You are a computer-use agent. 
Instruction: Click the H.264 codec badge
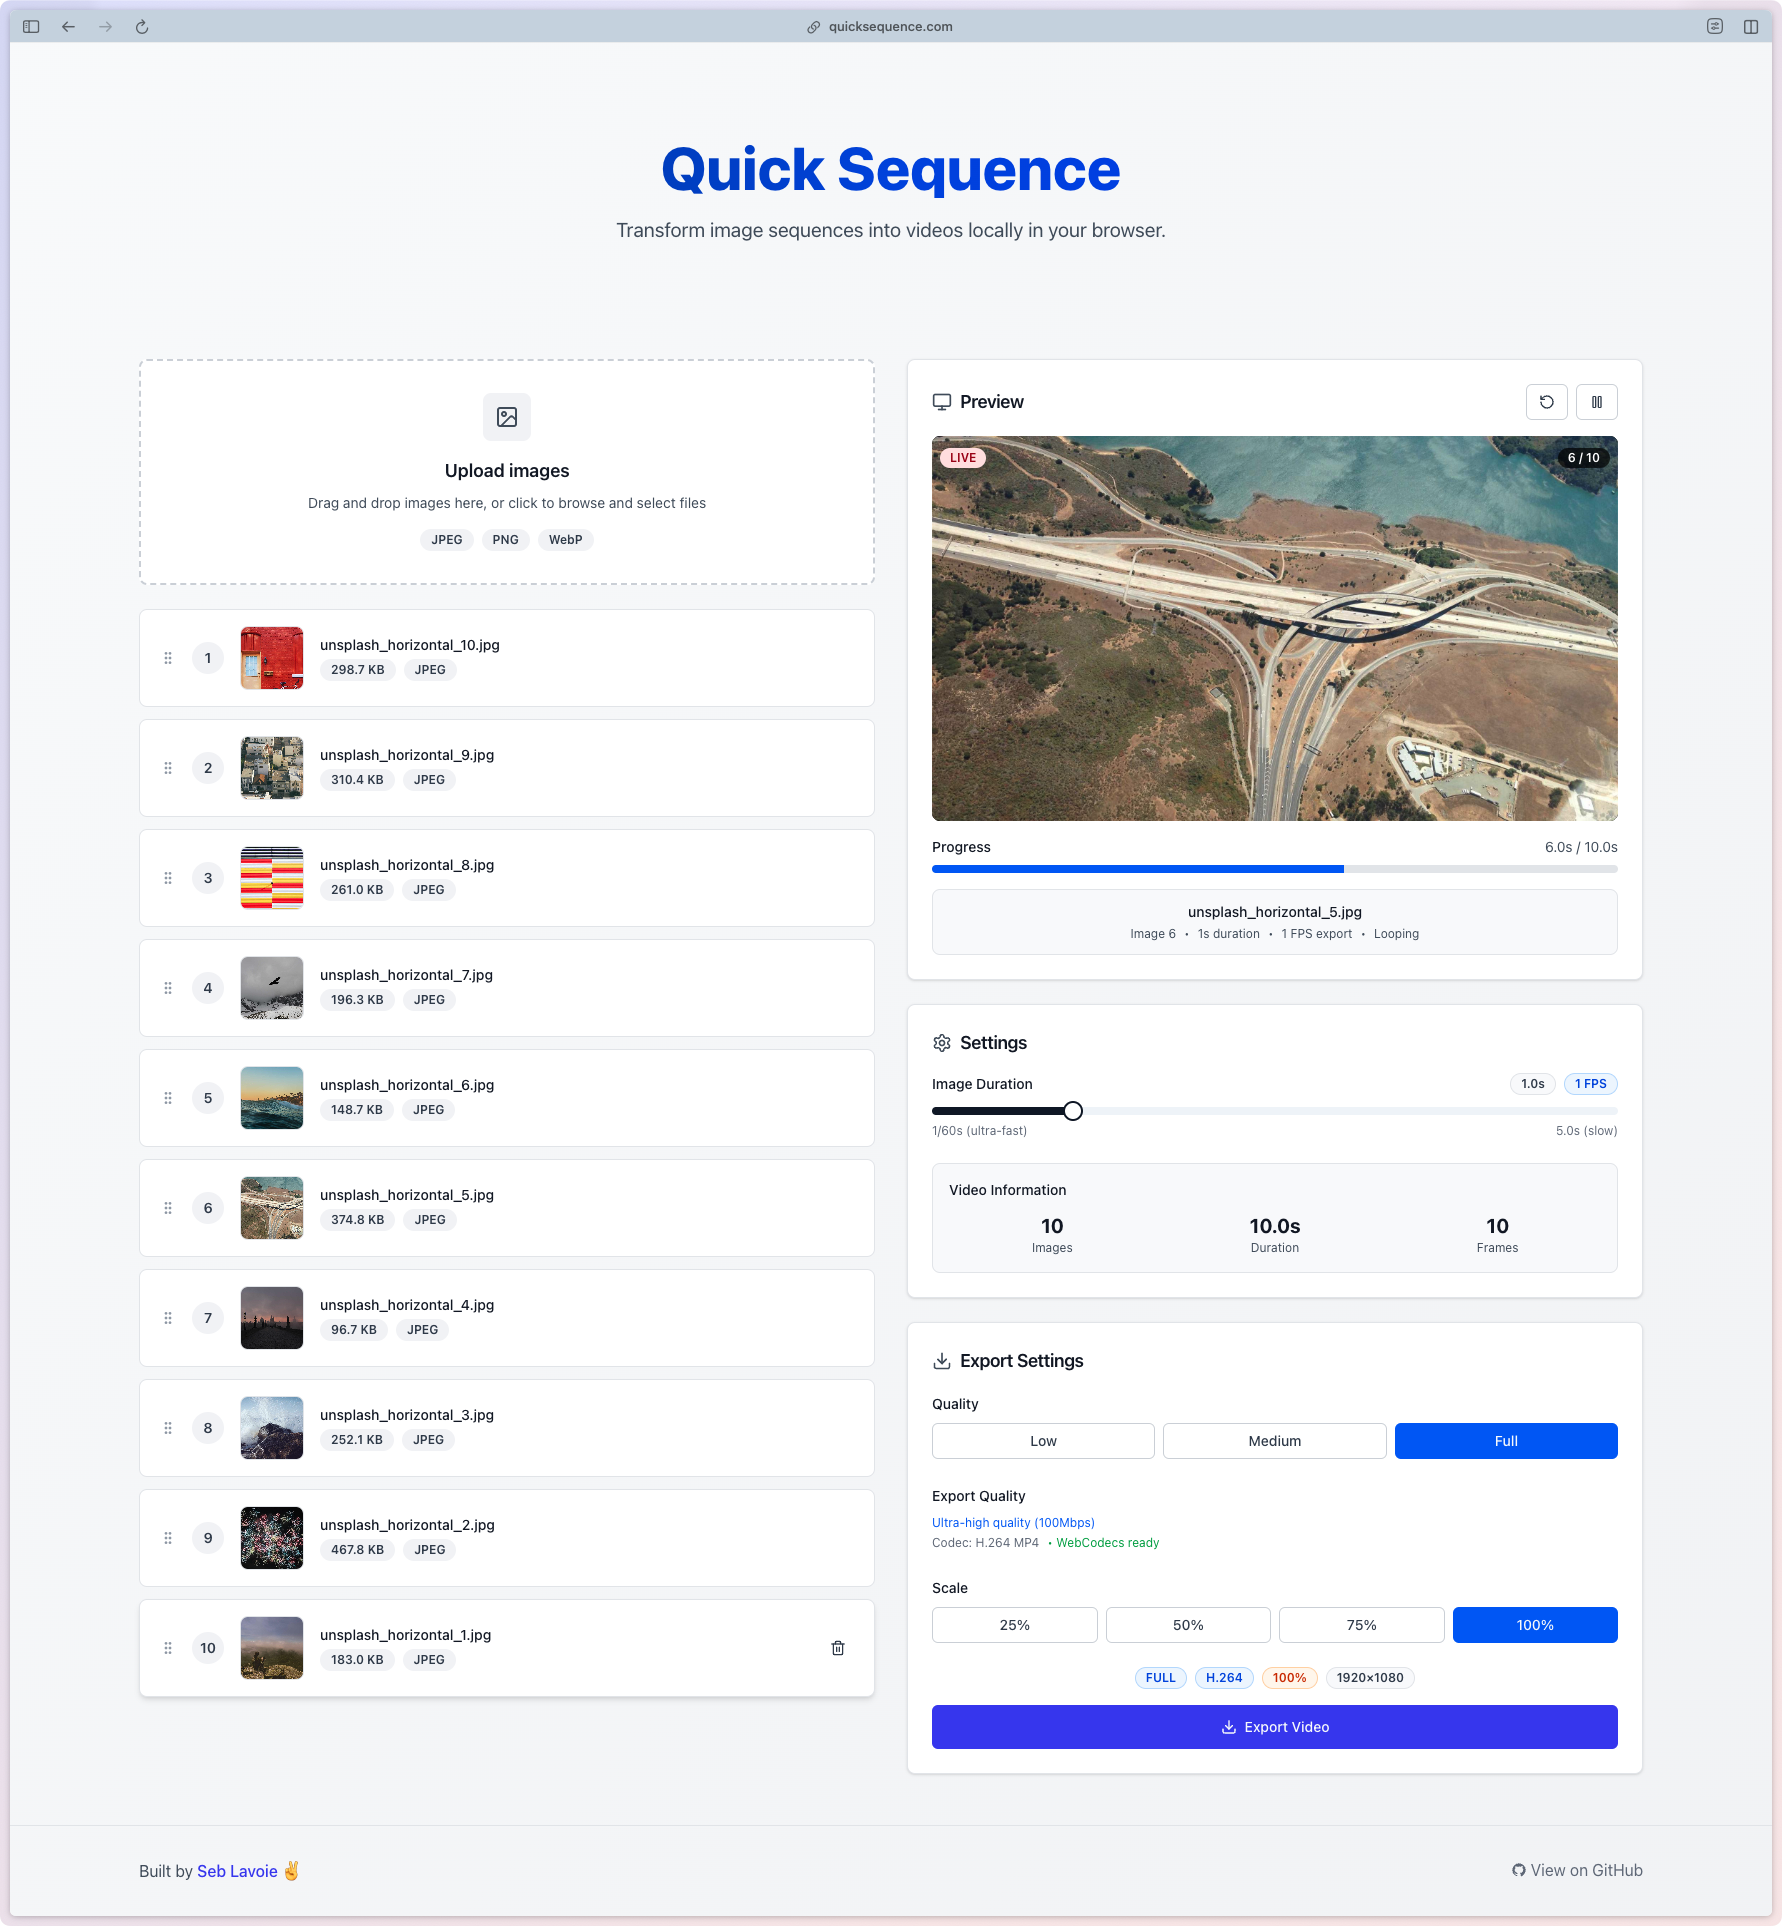tap(1224, 1678)
